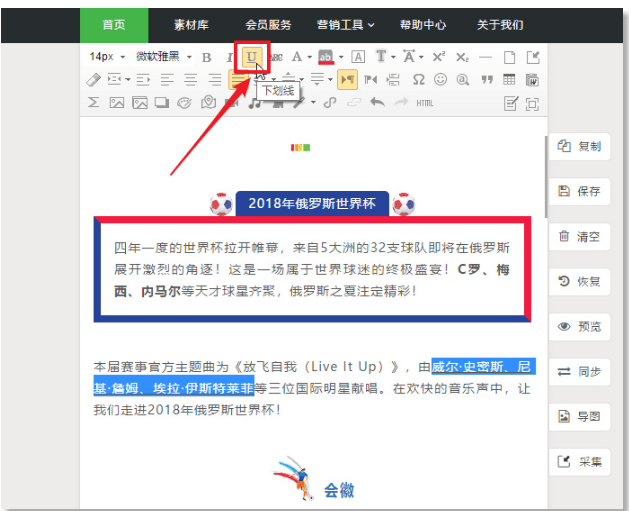Viewport: 629px width, 511px height.
Task: Insert a link with chain icon
Action: 330,103
